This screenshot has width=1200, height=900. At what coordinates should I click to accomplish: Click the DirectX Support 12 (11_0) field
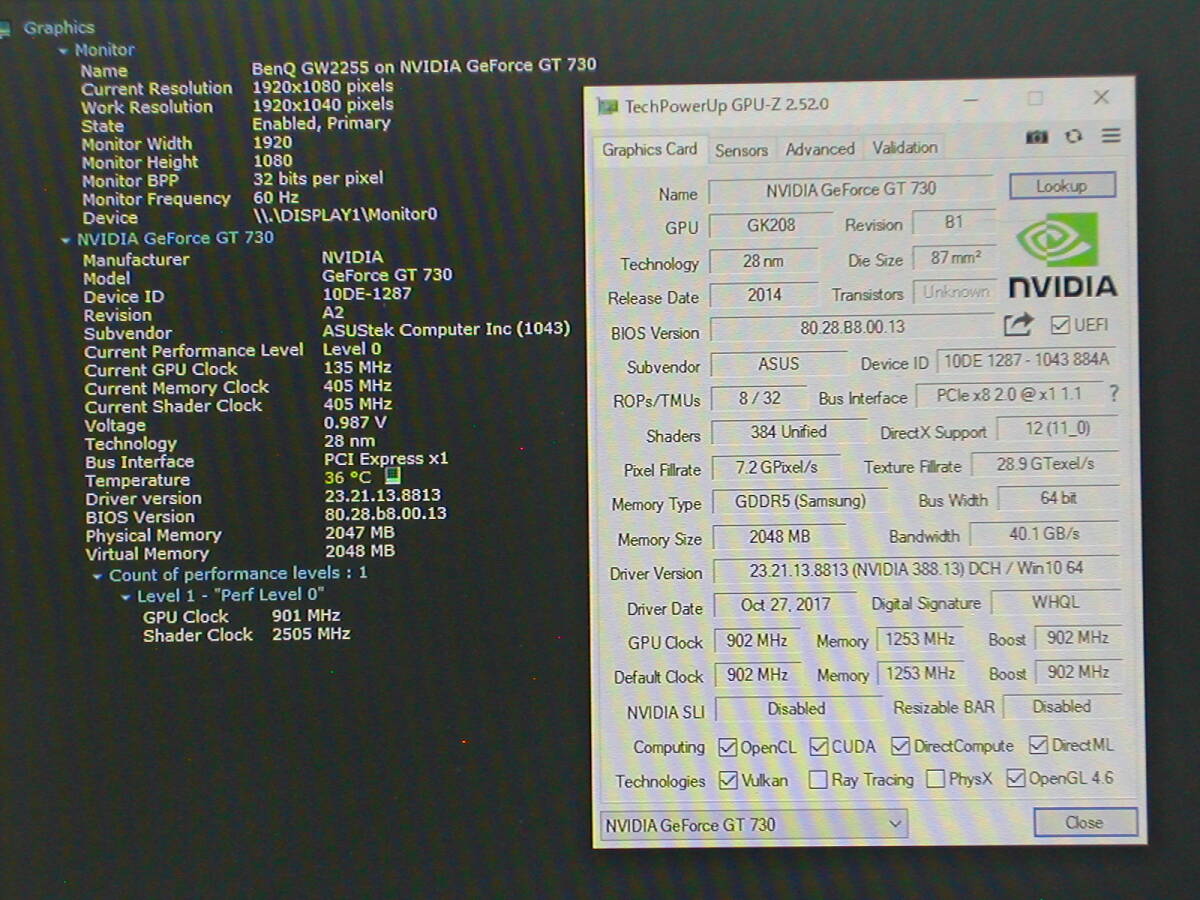(1058, 430)
